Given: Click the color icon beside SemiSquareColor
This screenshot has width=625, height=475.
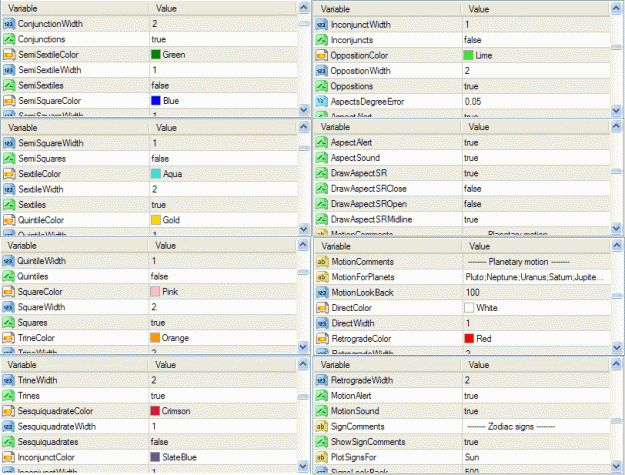Looking at the screenshot, I should click(9, 101).
